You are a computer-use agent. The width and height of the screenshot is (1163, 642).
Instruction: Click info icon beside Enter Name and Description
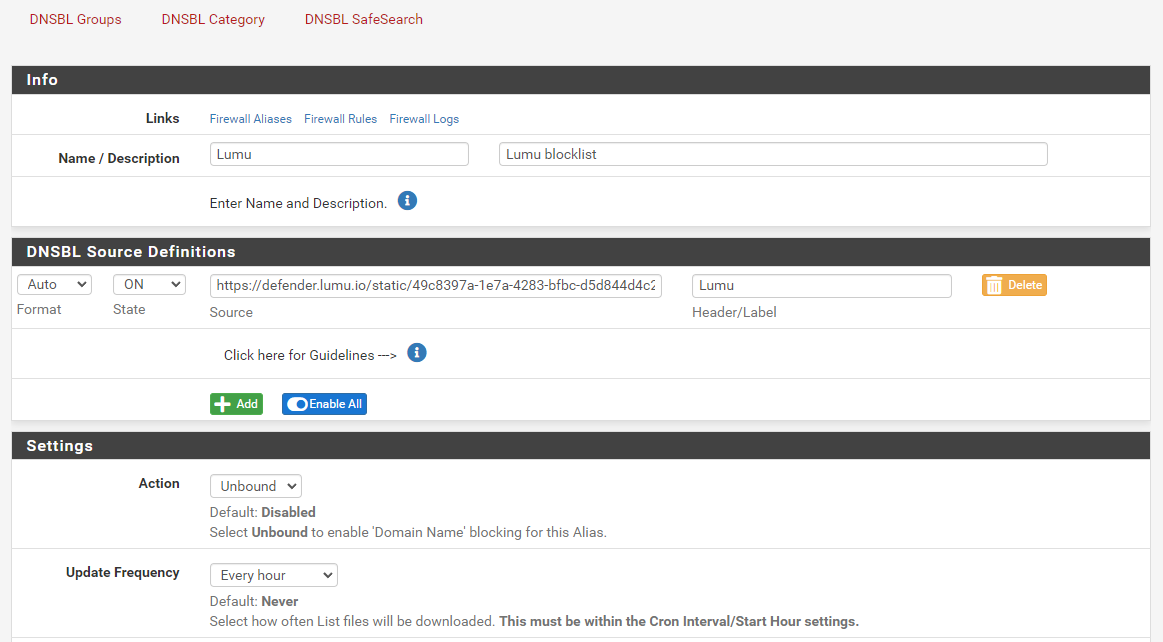(x=407, y=201)
